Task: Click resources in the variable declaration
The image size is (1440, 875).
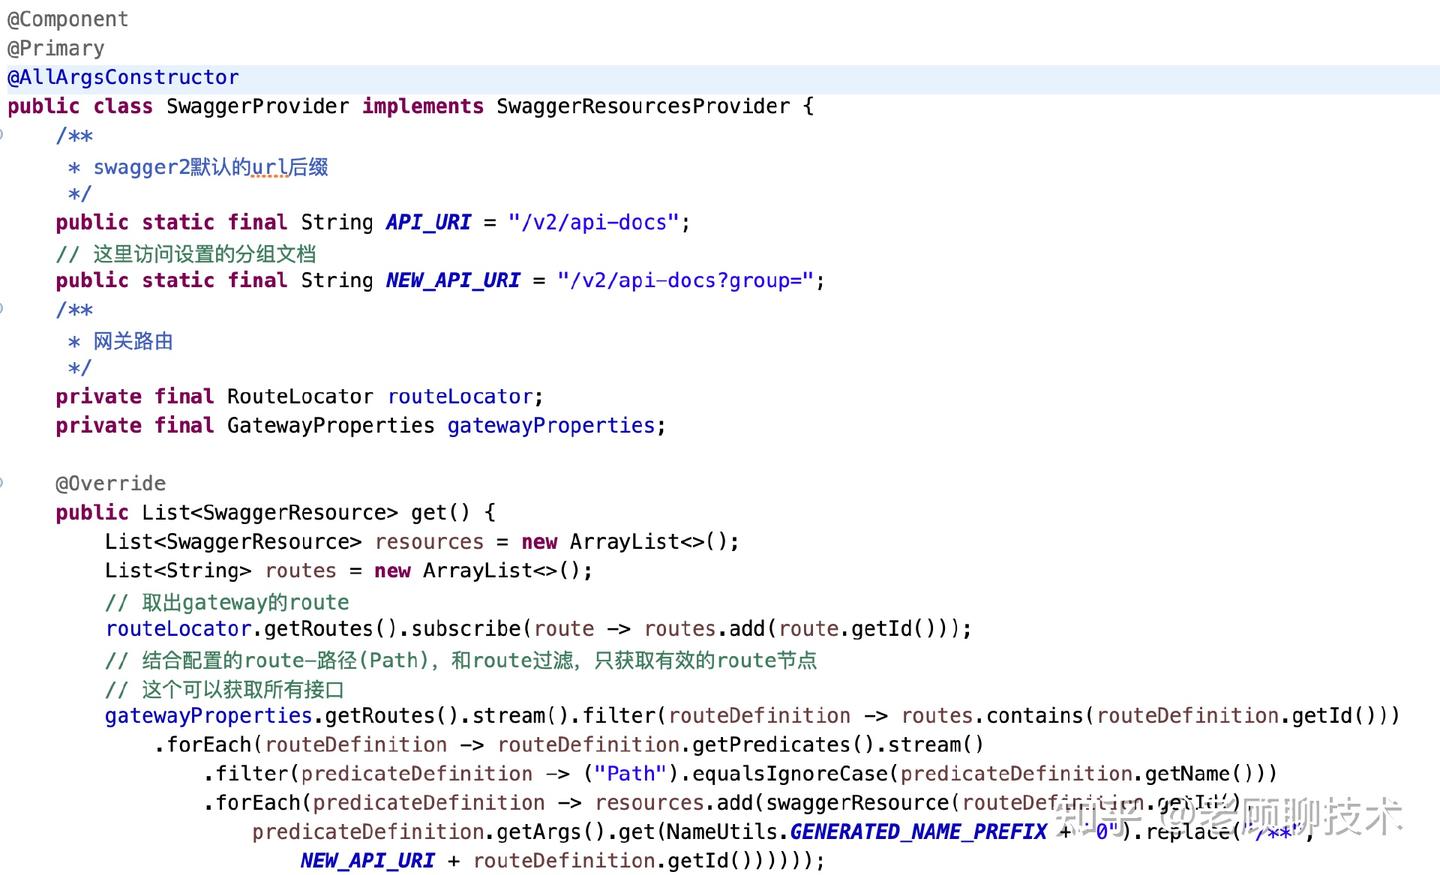Action: (429, 541)
